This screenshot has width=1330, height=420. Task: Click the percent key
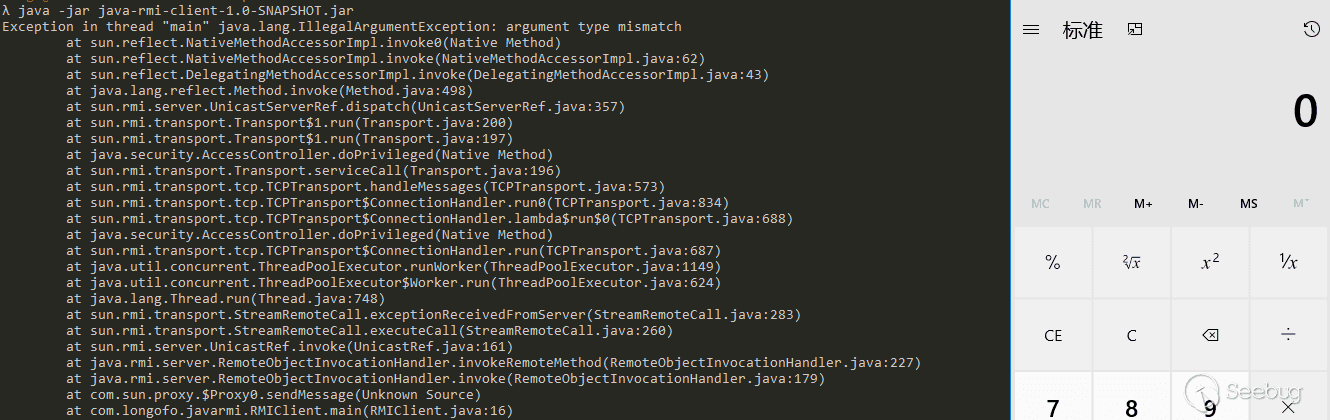[x=1052, y=262]
